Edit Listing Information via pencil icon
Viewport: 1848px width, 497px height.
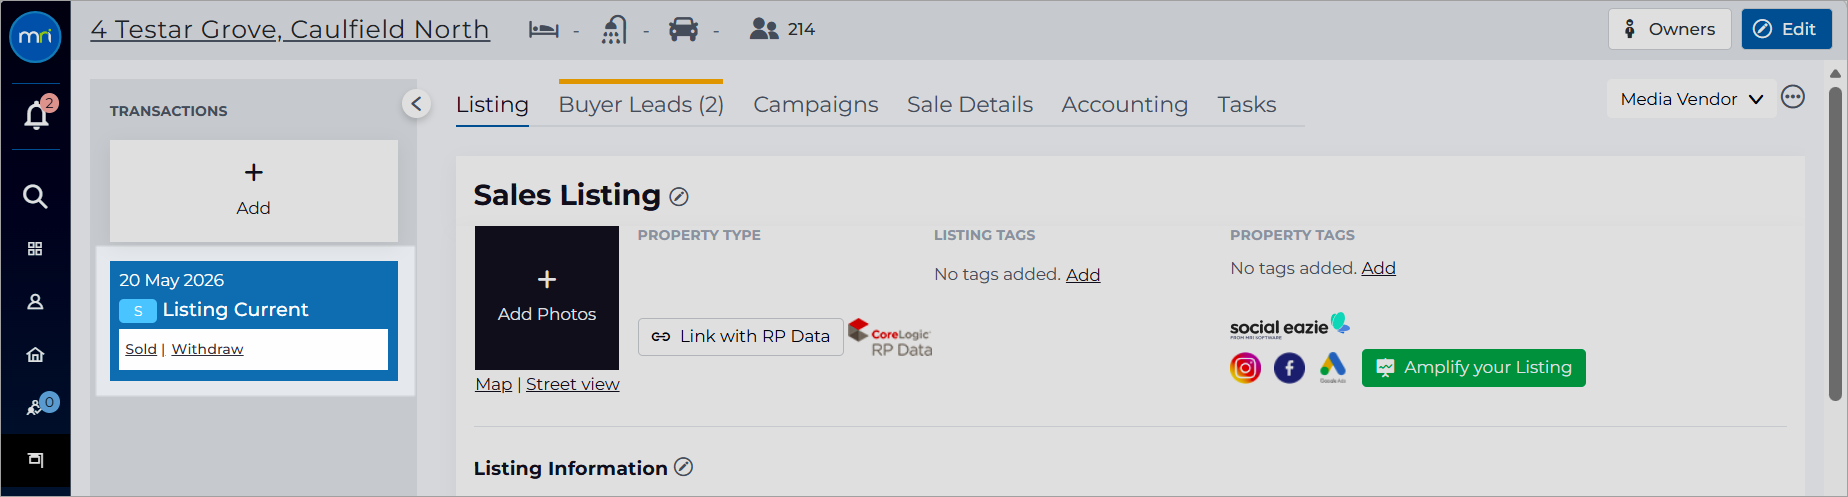(683, 467)
